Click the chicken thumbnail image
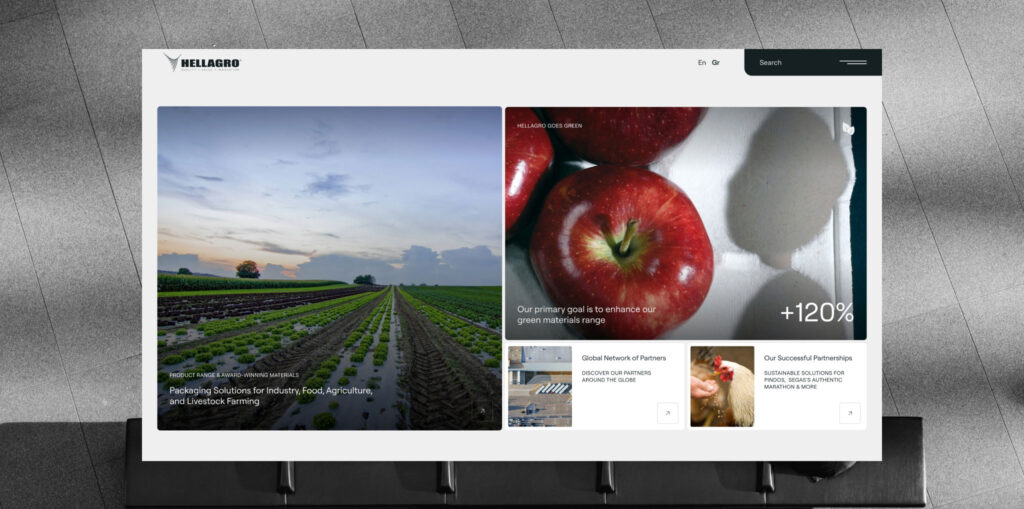The width and height of the screenshot is (1024, 509). click(722, 386)
